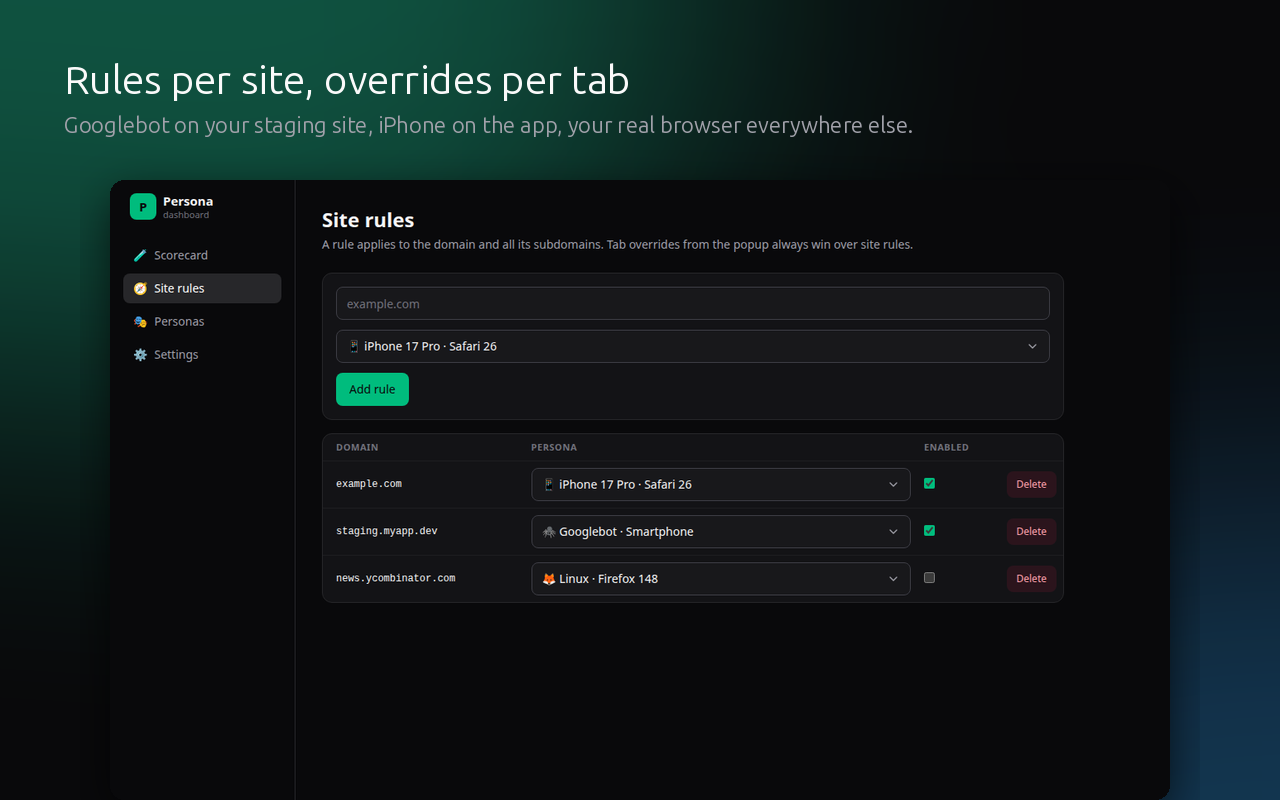This screenshot has height=800, width=1280.
Task: Click the example.com domain cell
Action: 369,484
